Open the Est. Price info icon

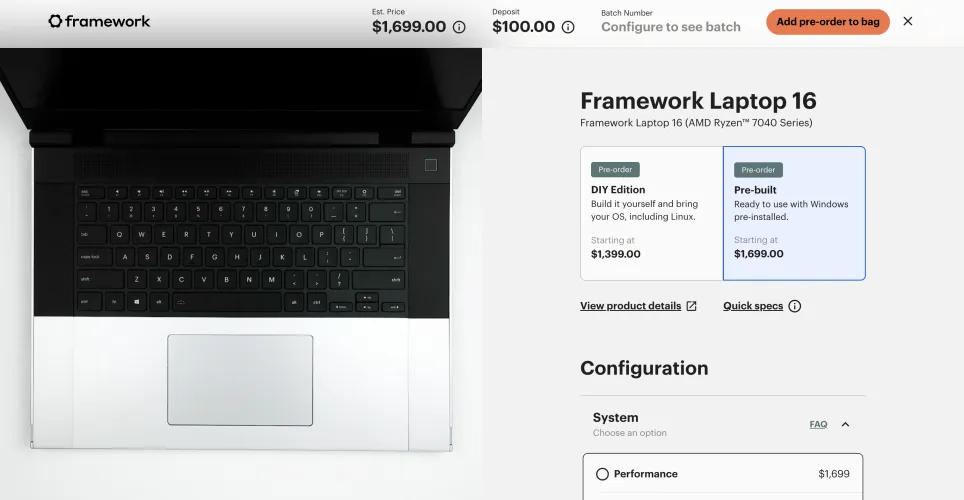tap(459, 28)
